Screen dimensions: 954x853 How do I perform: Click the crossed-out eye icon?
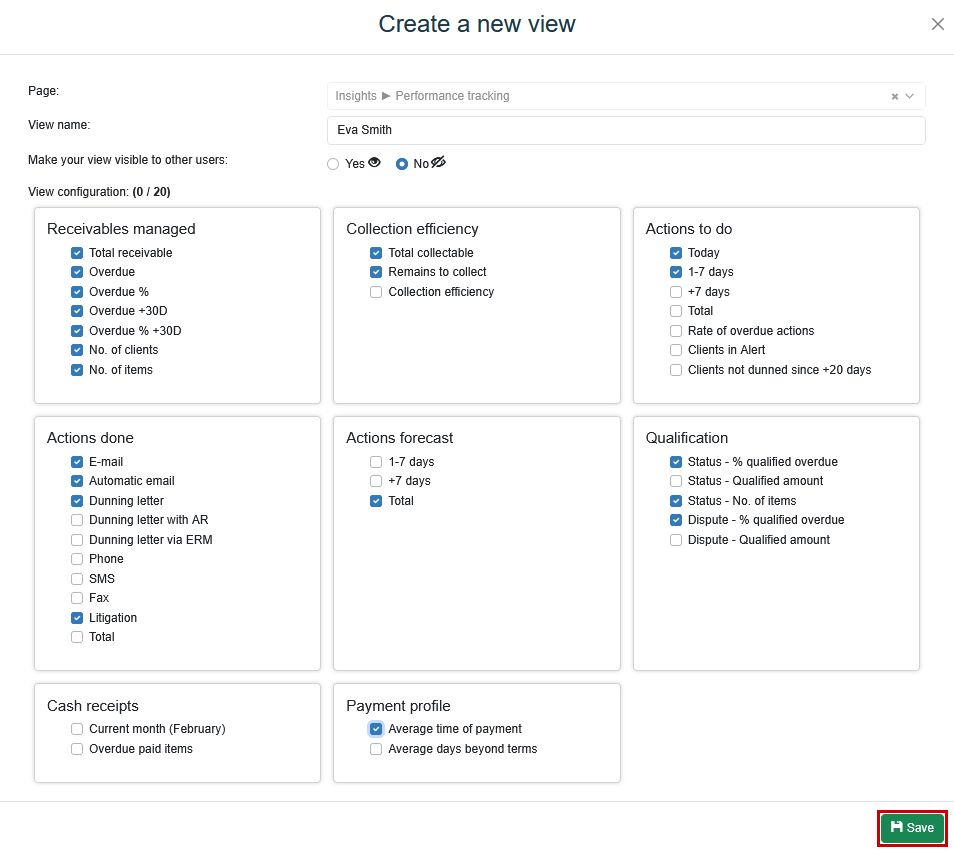tap(438, 163)
